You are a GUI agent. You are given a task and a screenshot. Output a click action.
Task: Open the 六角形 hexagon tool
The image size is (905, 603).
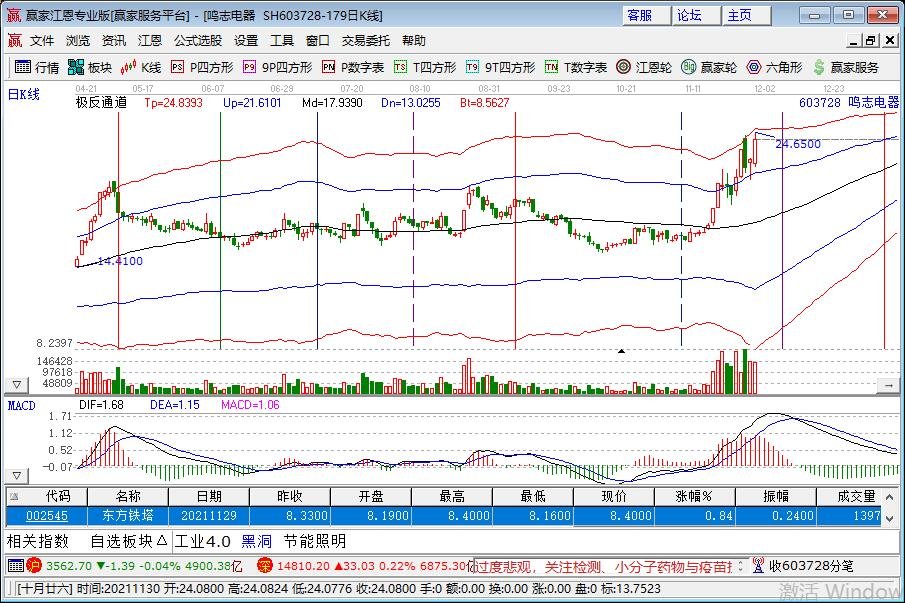click(x=774, y=68)
